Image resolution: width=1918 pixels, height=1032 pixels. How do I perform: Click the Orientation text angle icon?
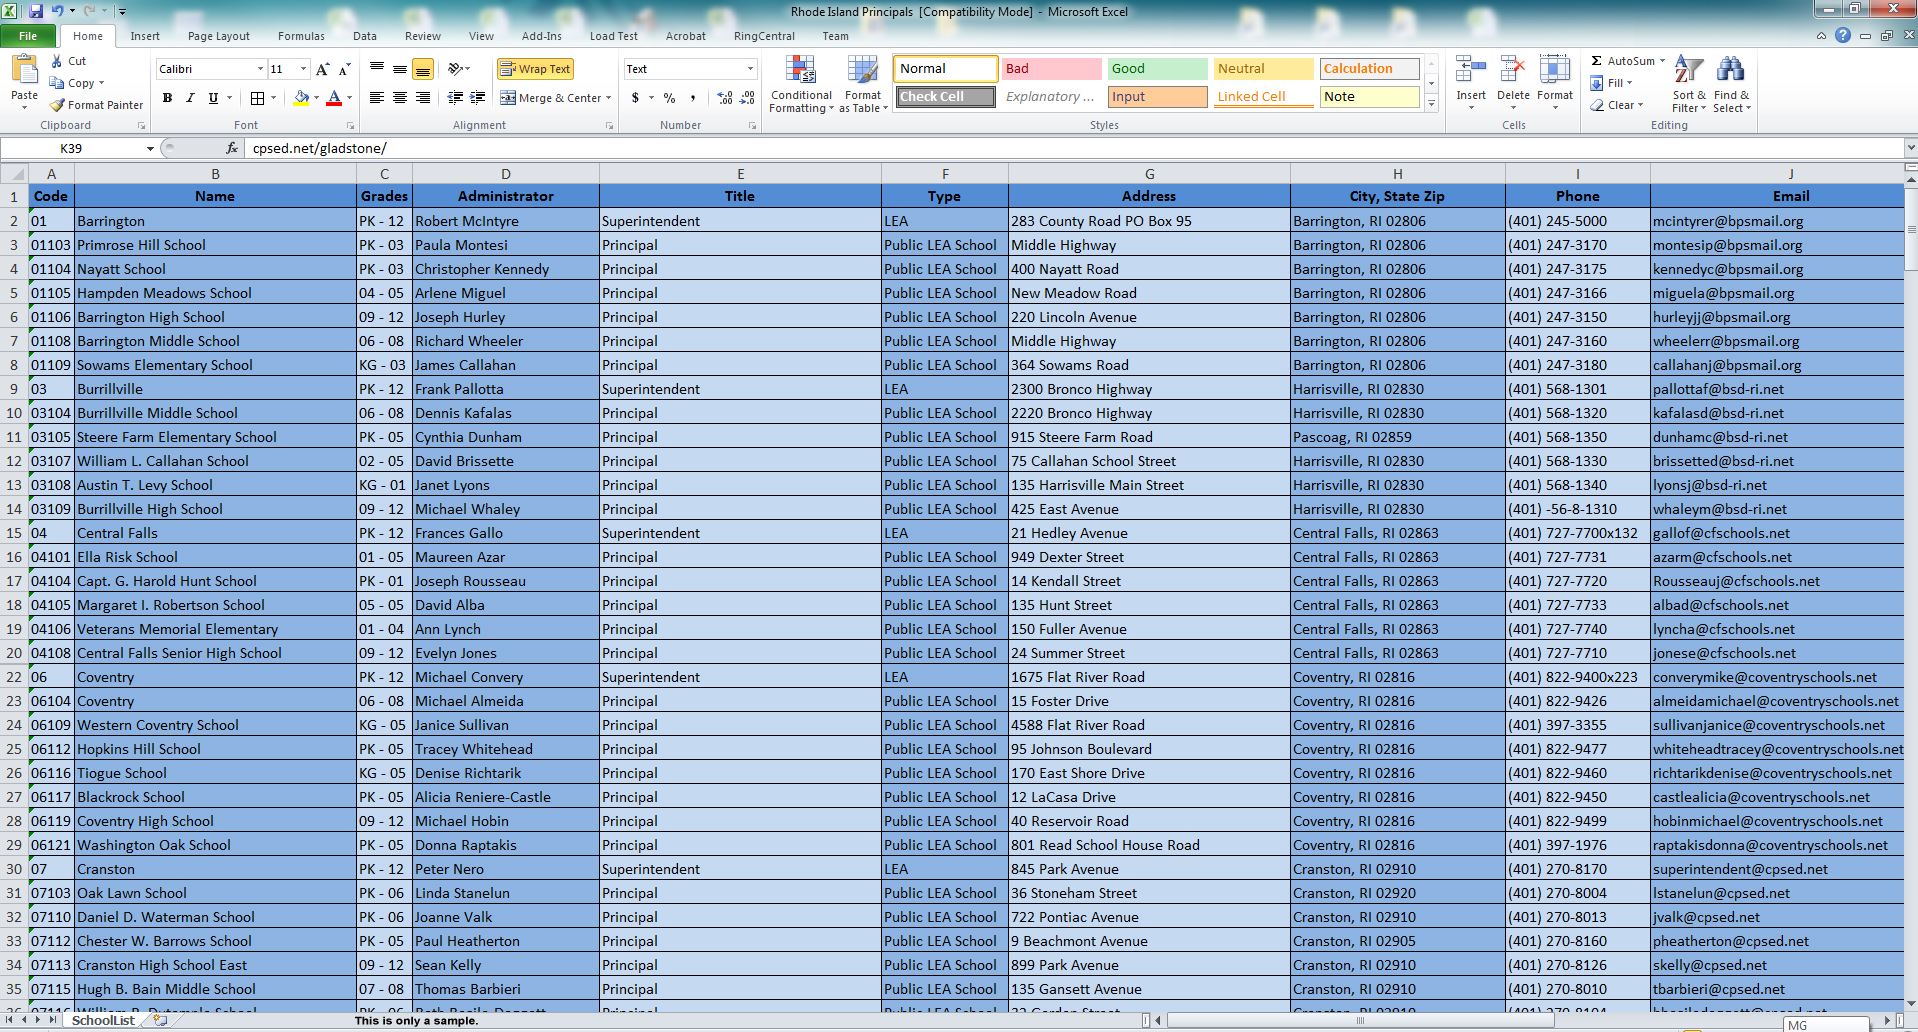point(456,69)
